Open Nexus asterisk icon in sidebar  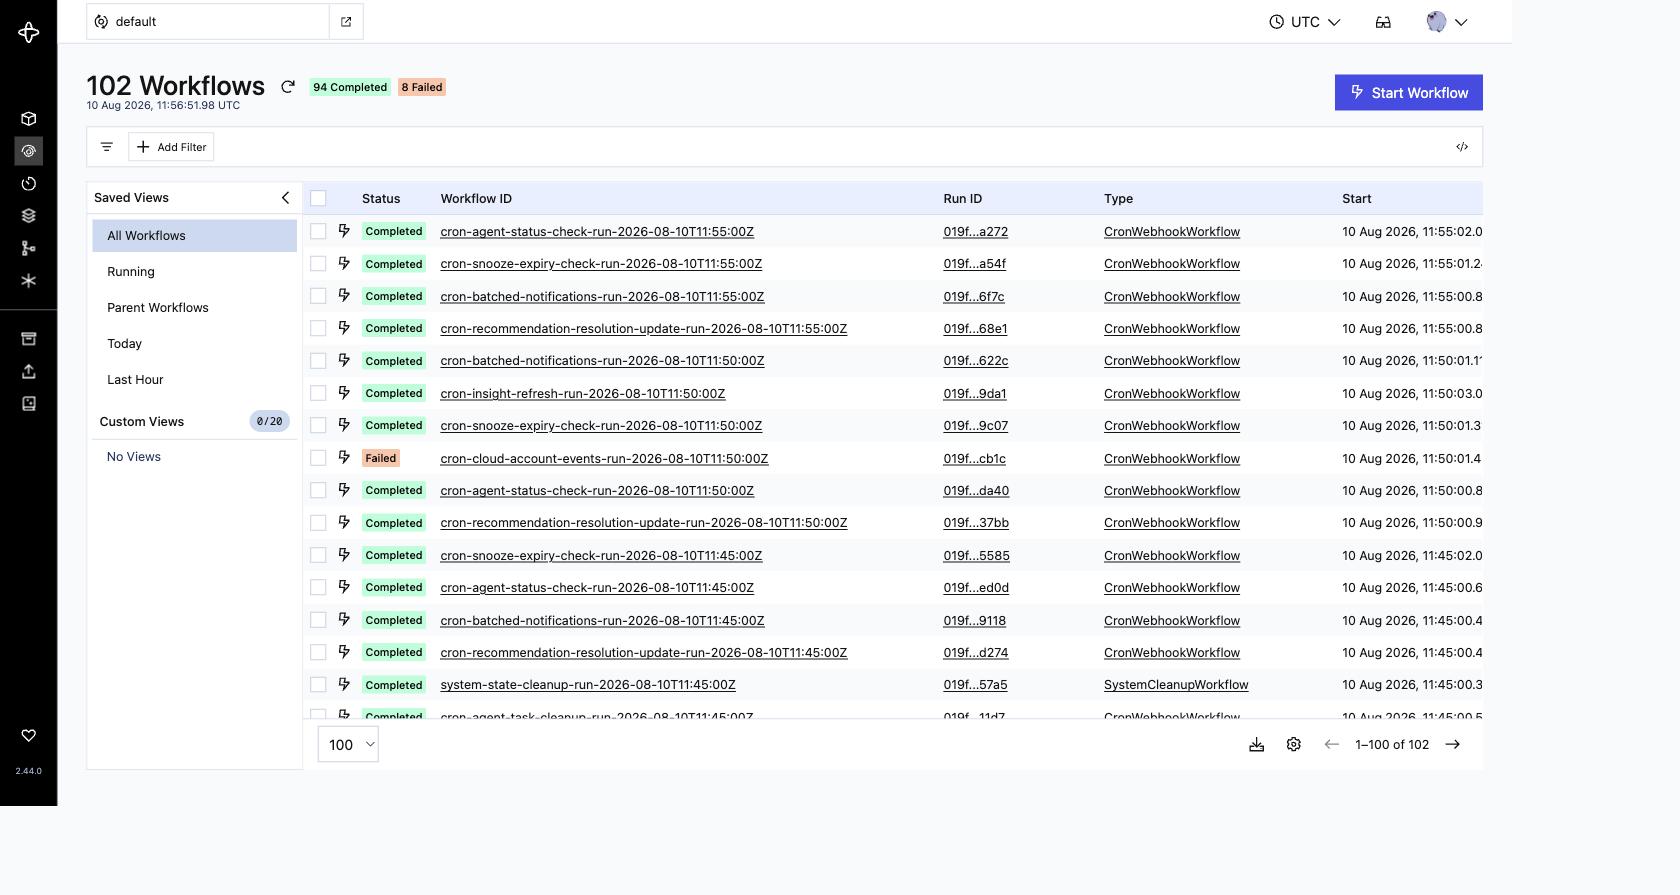(x=29, y=281)
